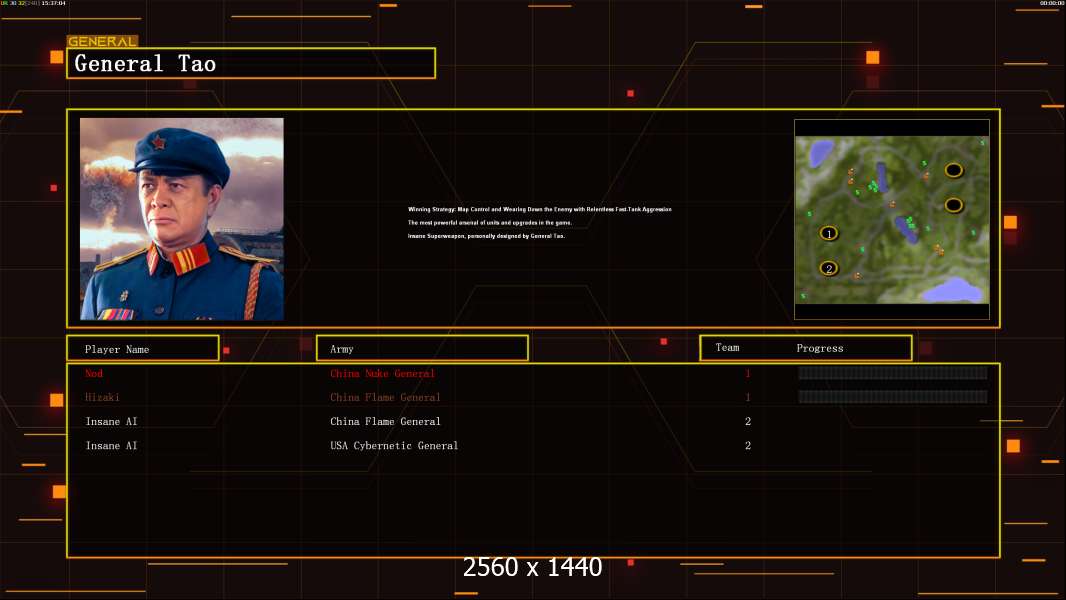1066x600 pixels.
Task: Click 'The most powerful arsenal' description line
Action: click(x=489, y=222)
